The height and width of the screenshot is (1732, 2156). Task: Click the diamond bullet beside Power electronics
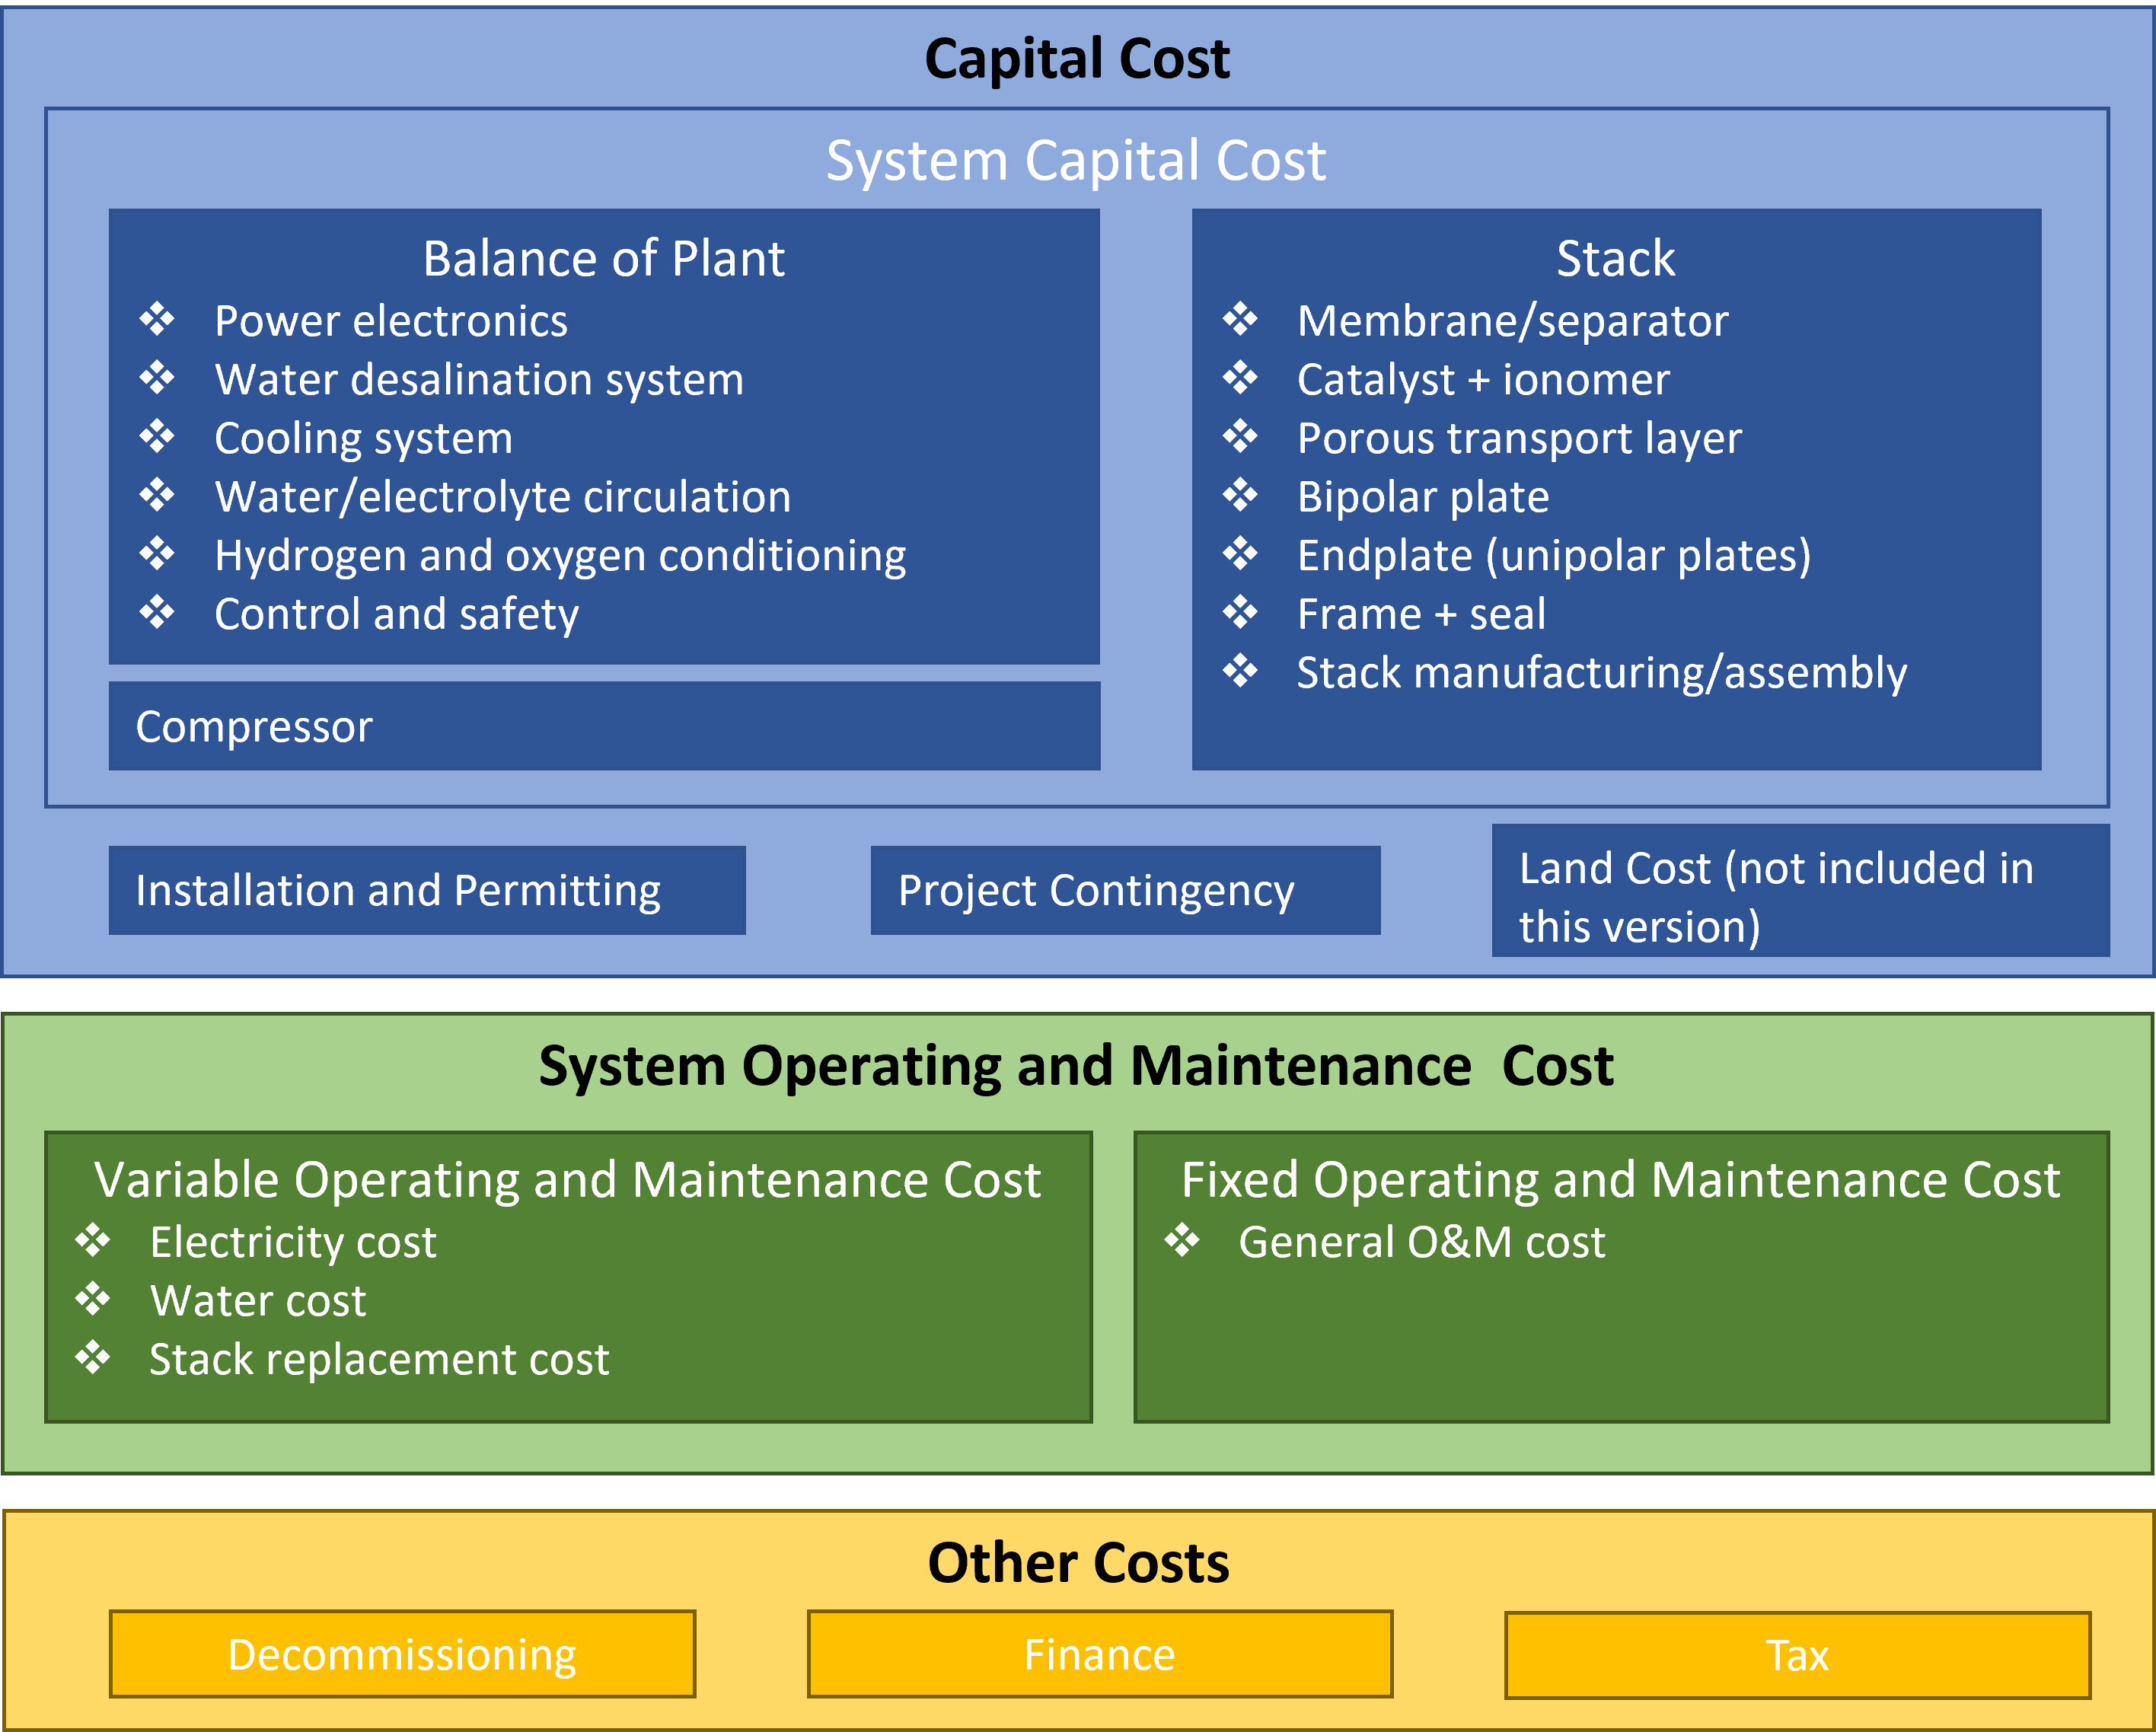tap(156, 320)
